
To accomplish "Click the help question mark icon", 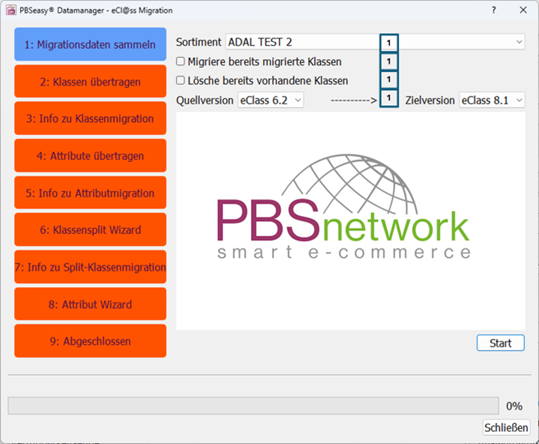I will tap(494, 10).
